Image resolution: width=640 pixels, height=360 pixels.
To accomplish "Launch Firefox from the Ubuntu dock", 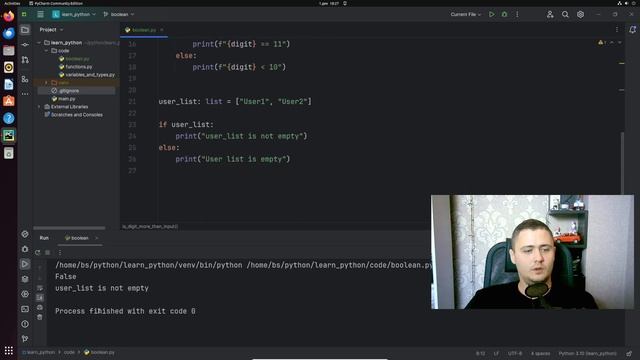I will click(9, 16).
